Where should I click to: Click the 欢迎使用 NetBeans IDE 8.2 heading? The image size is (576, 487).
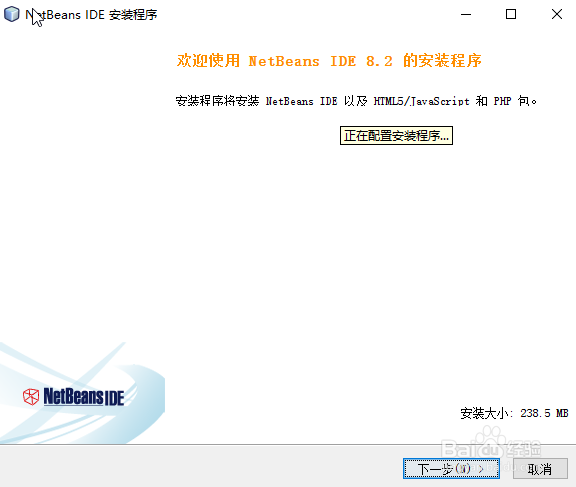click(x=329, y=61)
